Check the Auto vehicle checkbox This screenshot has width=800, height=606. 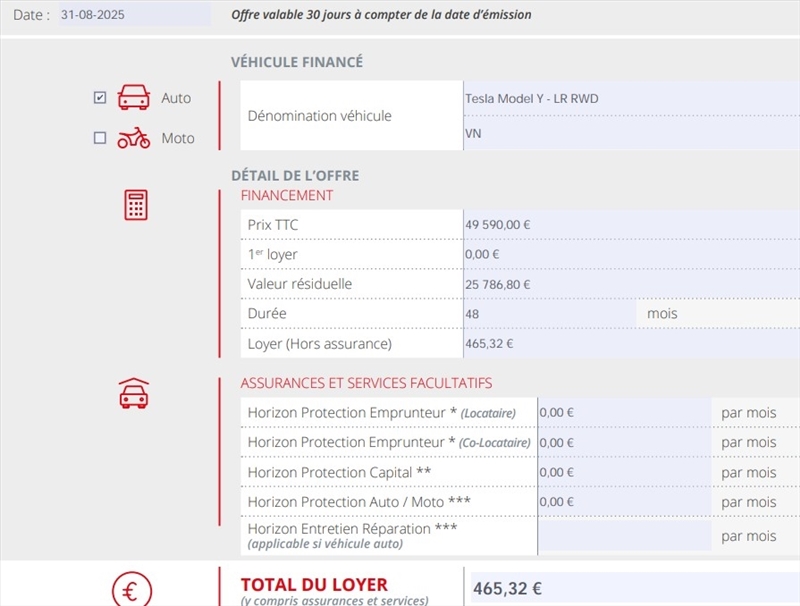pyautogui.click(x=100, y=97)
